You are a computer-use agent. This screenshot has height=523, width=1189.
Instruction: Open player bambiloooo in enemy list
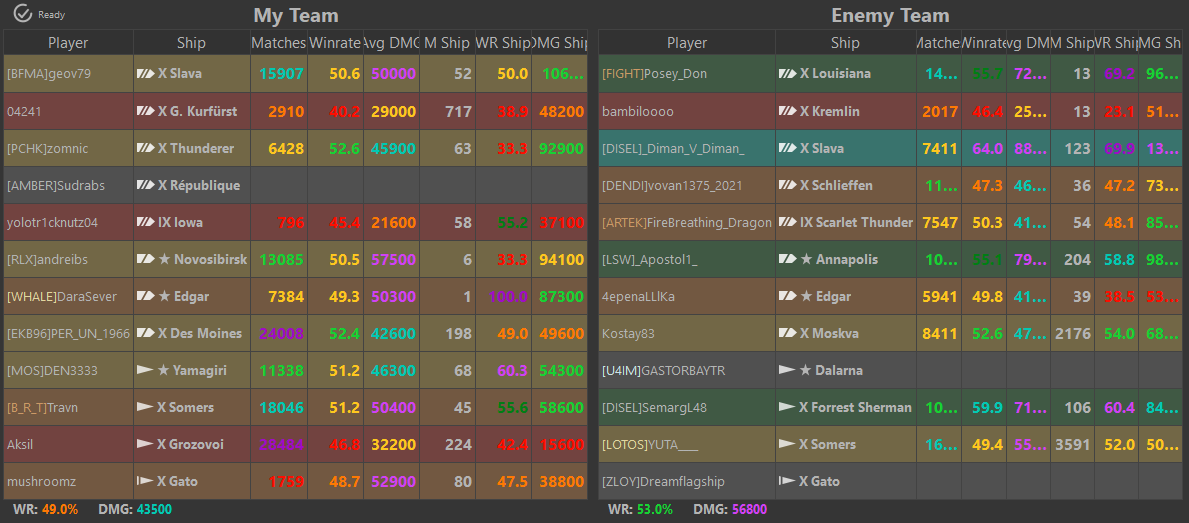[638, 111]
